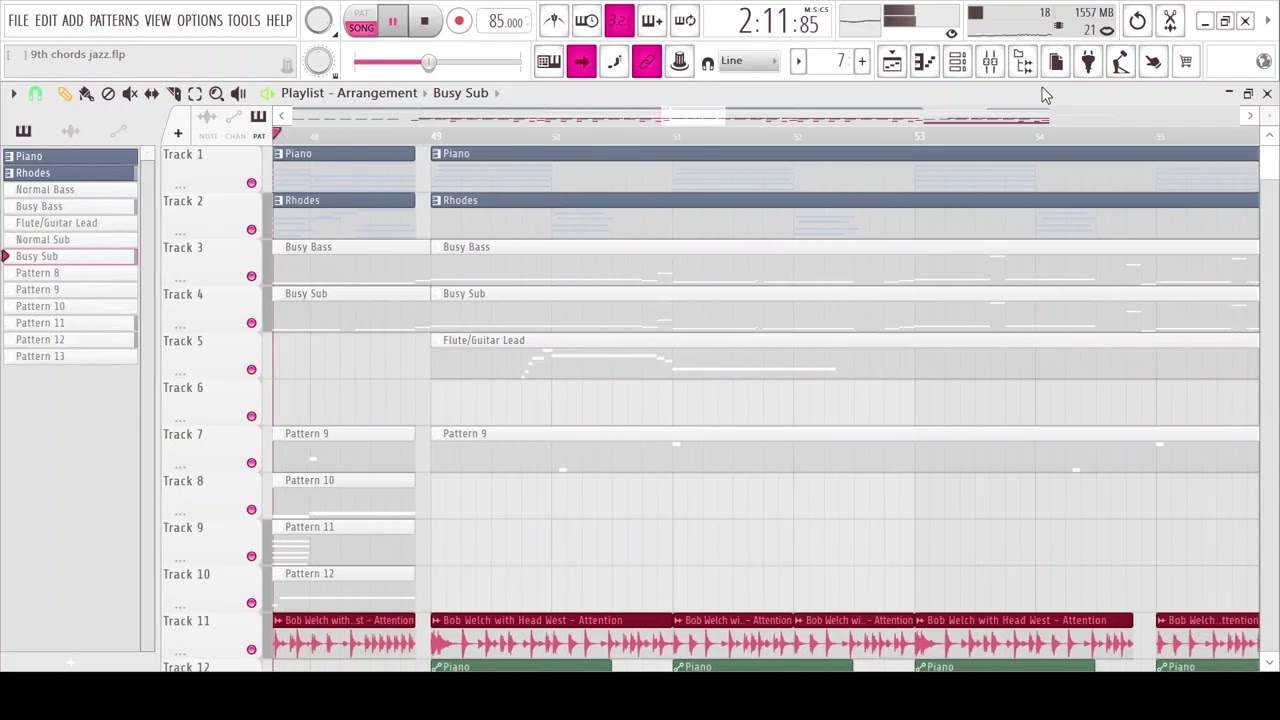
Task: Select the playlist Paint brush tool
Action: pyautogui.click(x=86, y=93)
